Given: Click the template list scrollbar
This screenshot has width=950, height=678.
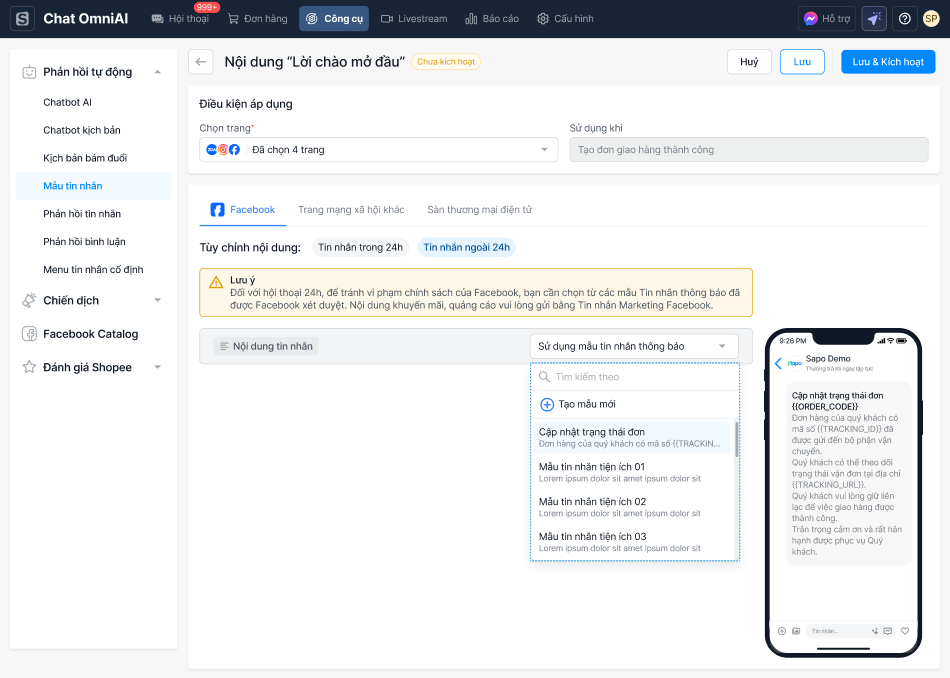Looking at the screenshot, I should 737,440.
